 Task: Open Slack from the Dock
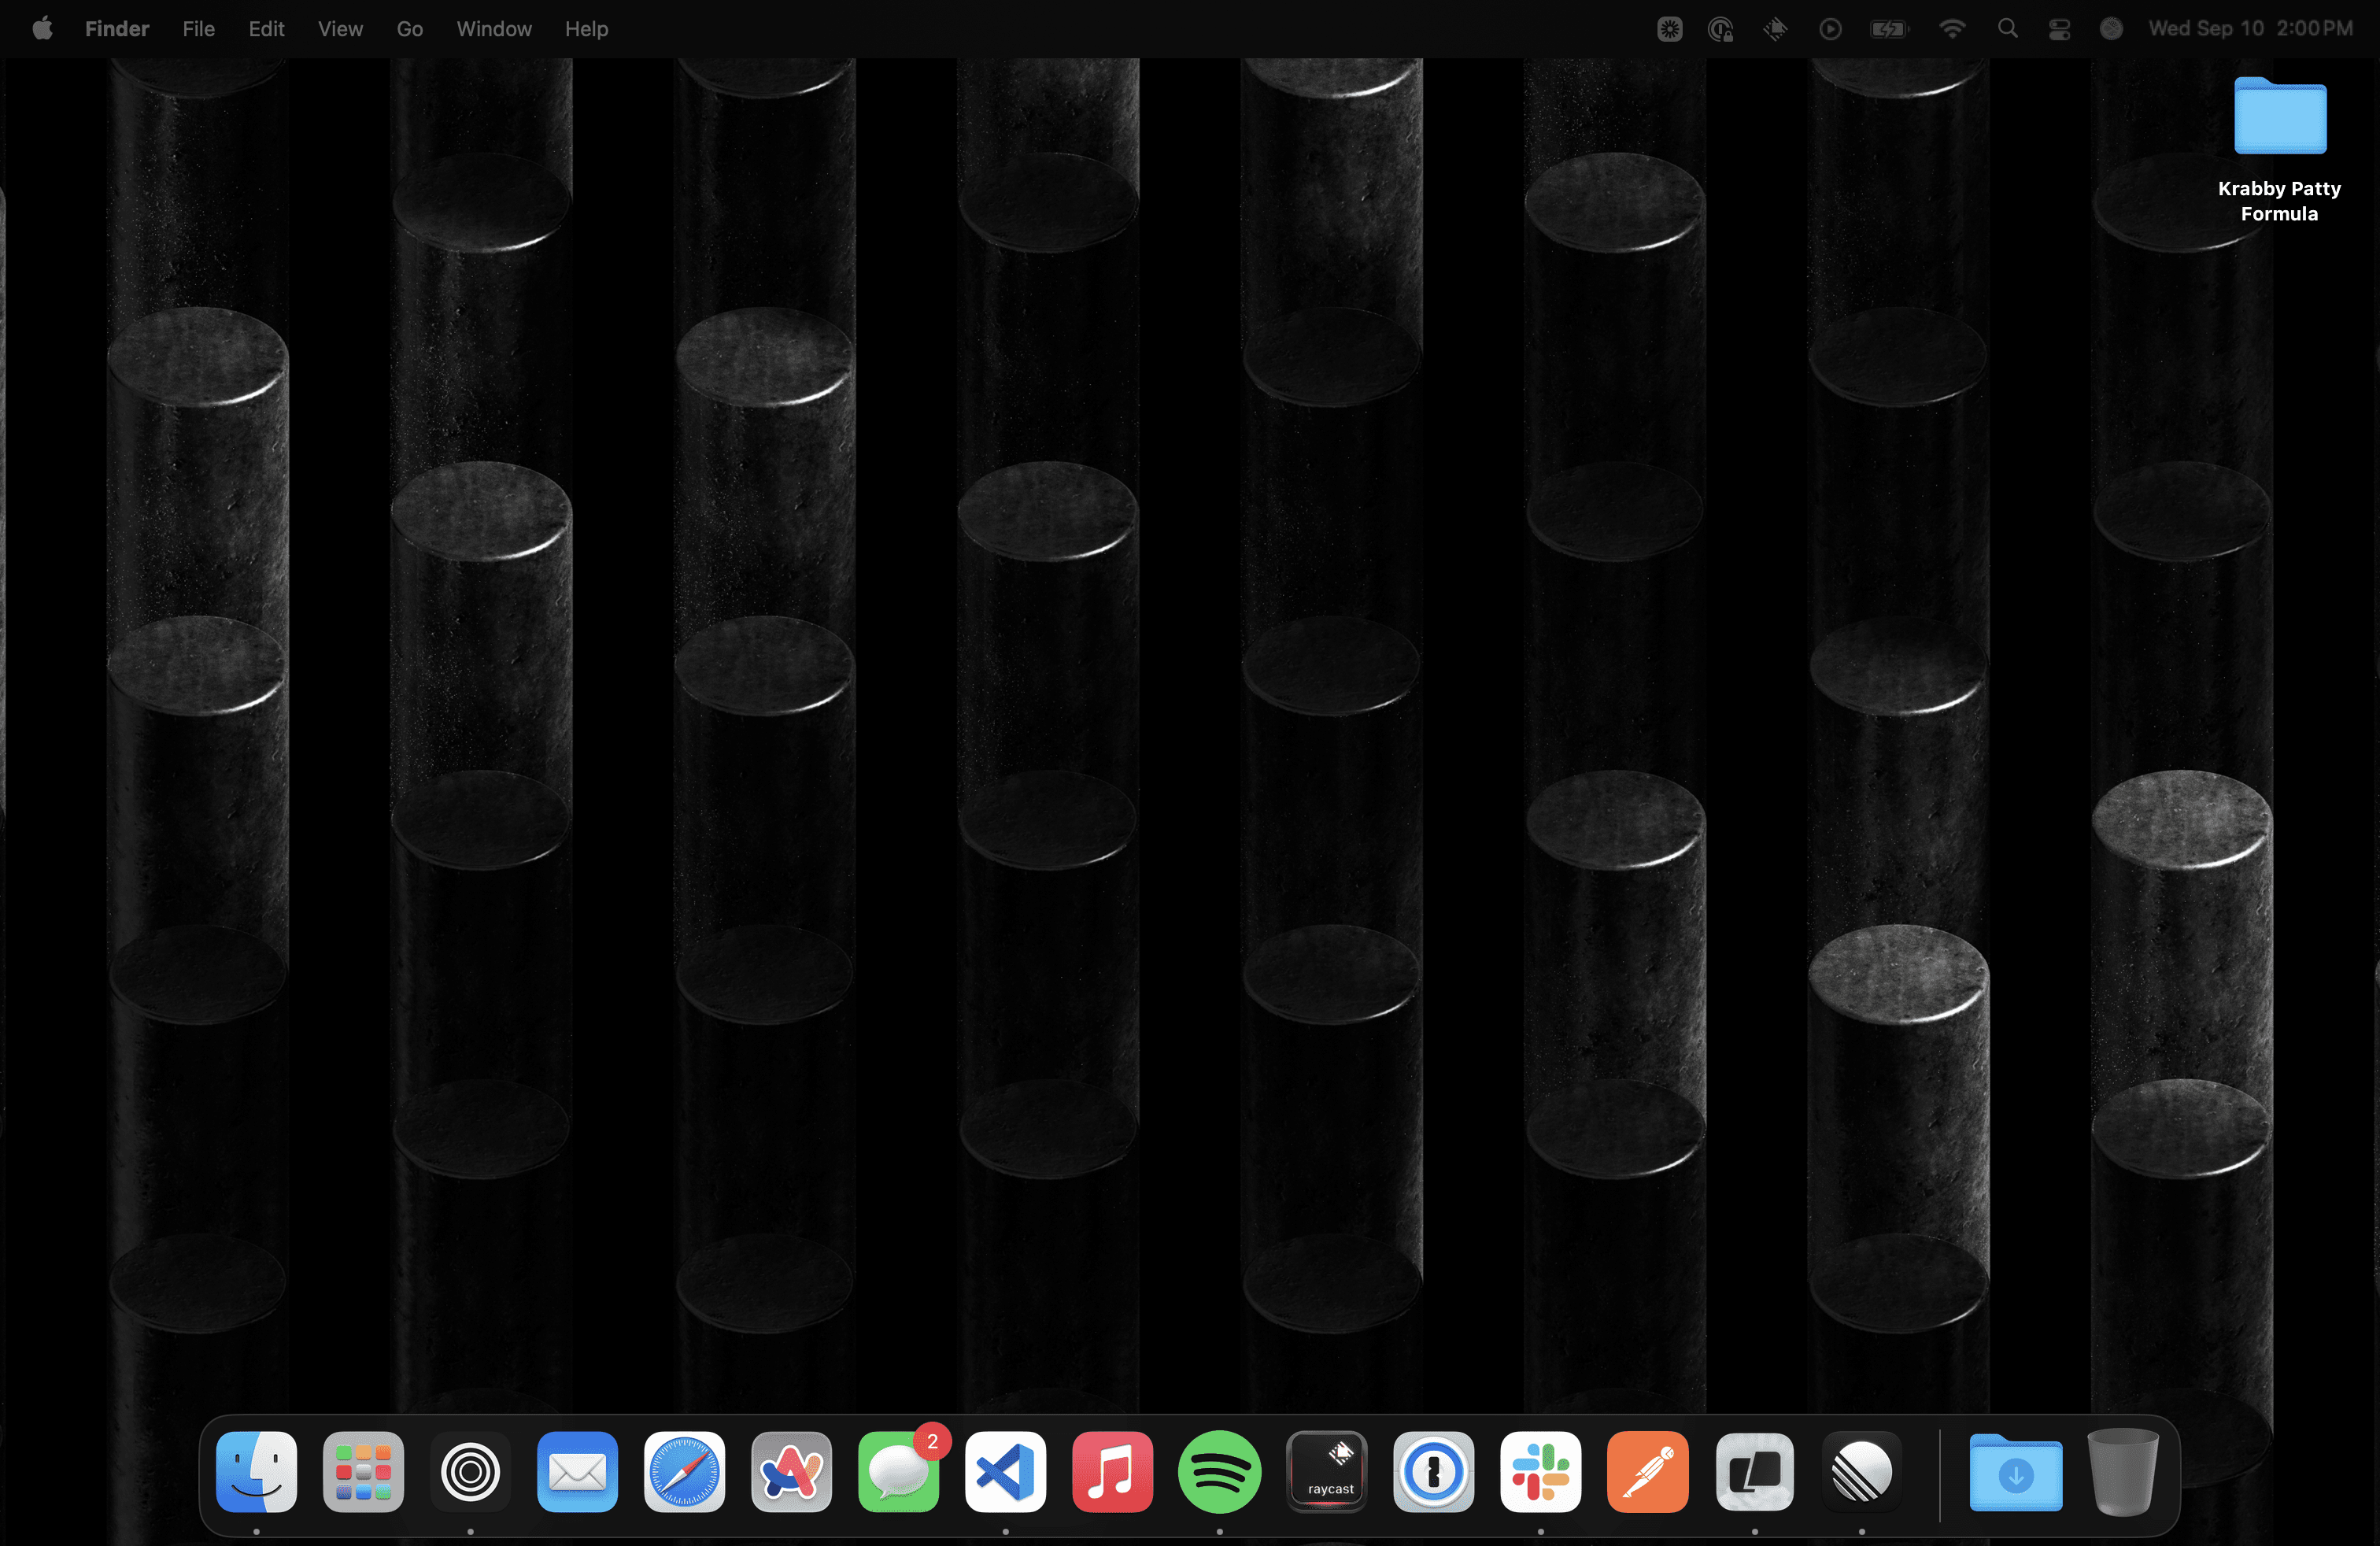(x=1540, y=1472)
